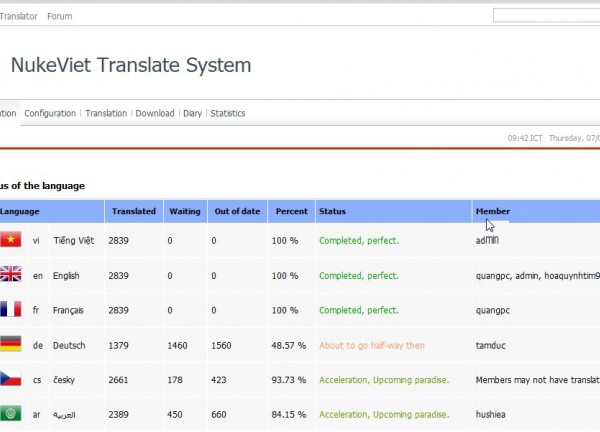Click the Percent column header
The height and width of the screenshot is (432, 600).
(292, 211)
